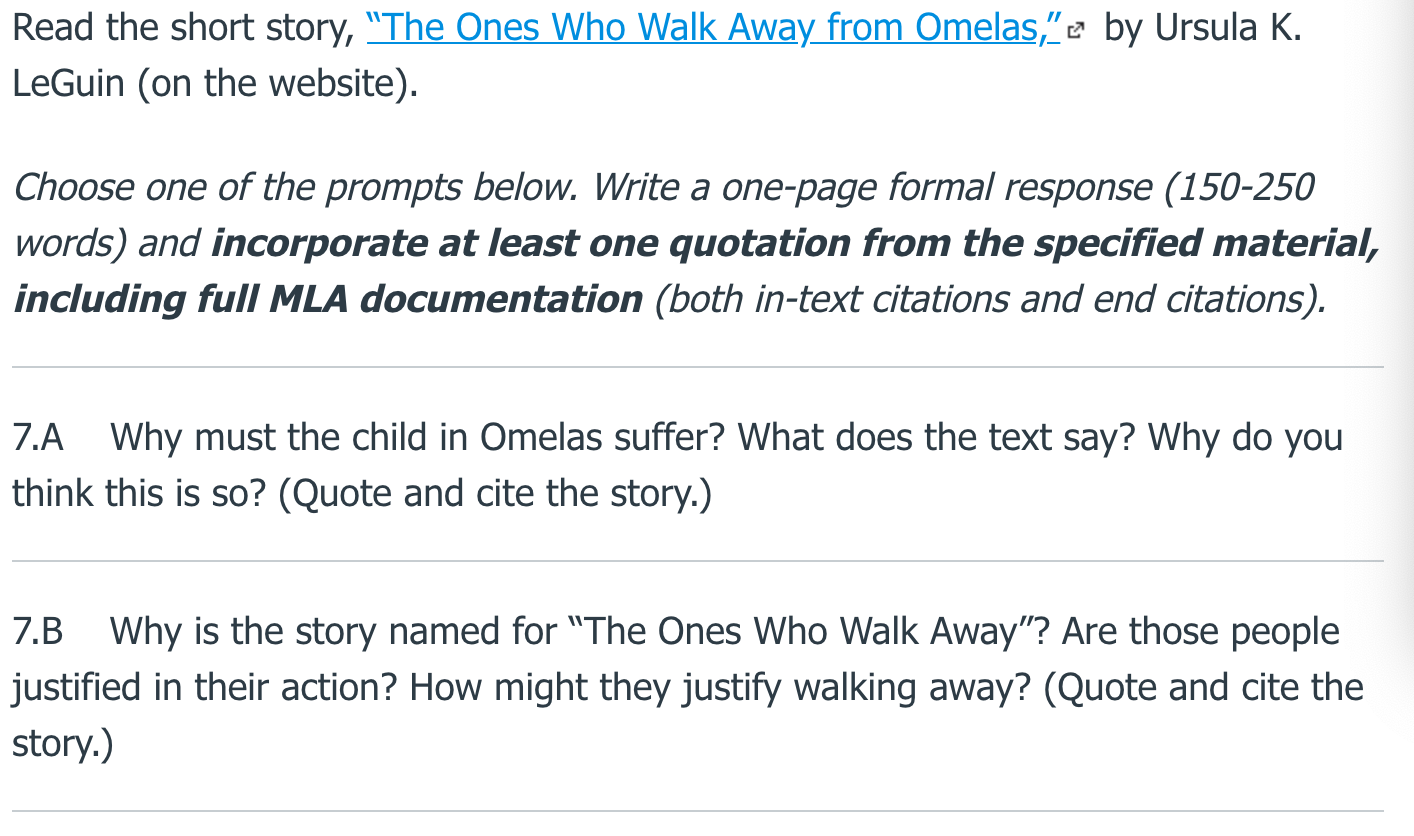Click "(Quote and cite the story.)" under prompt 7.A
The image size is (1414, 836).
pyautogui.click(x=494, y=494)
